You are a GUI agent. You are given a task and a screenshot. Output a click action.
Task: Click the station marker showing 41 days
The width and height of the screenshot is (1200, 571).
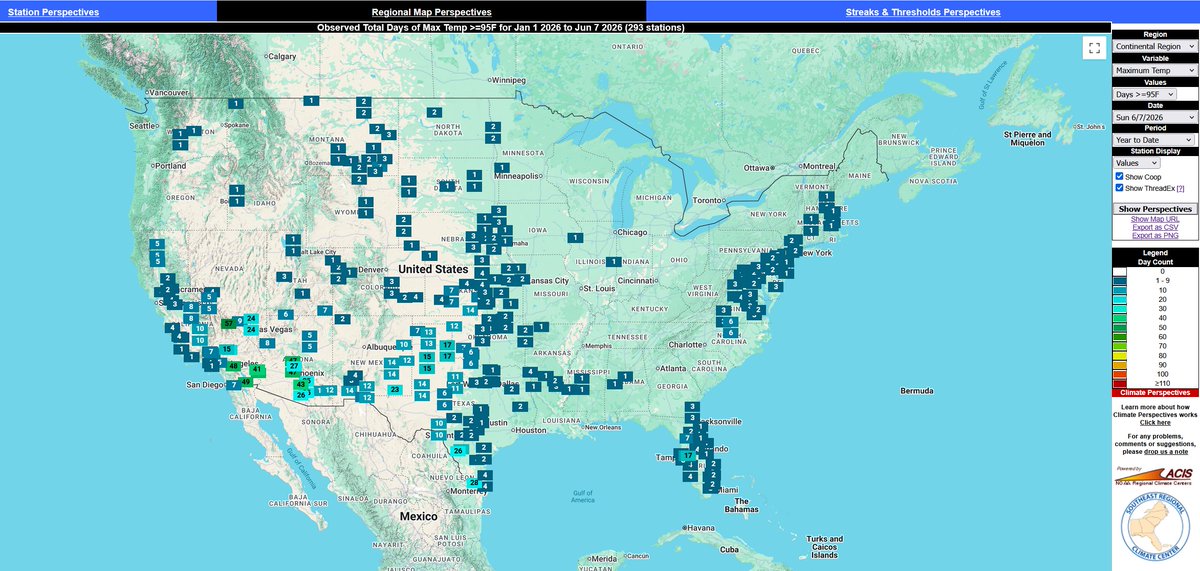257,370
